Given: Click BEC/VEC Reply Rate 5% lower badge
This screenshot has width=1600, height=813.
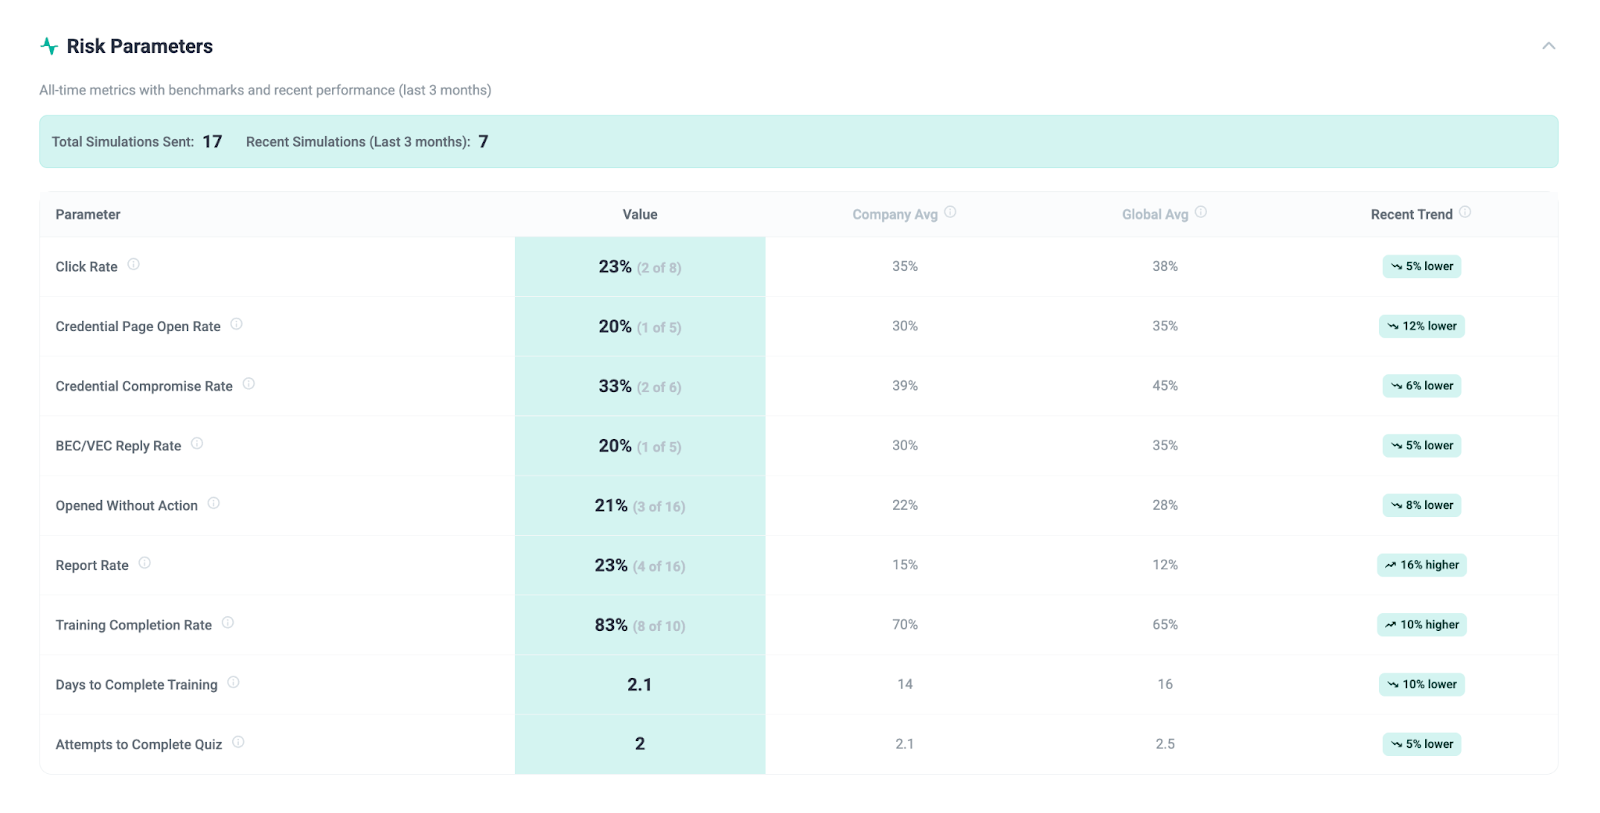Looking at the screenshot, I should click(1421, 446).
